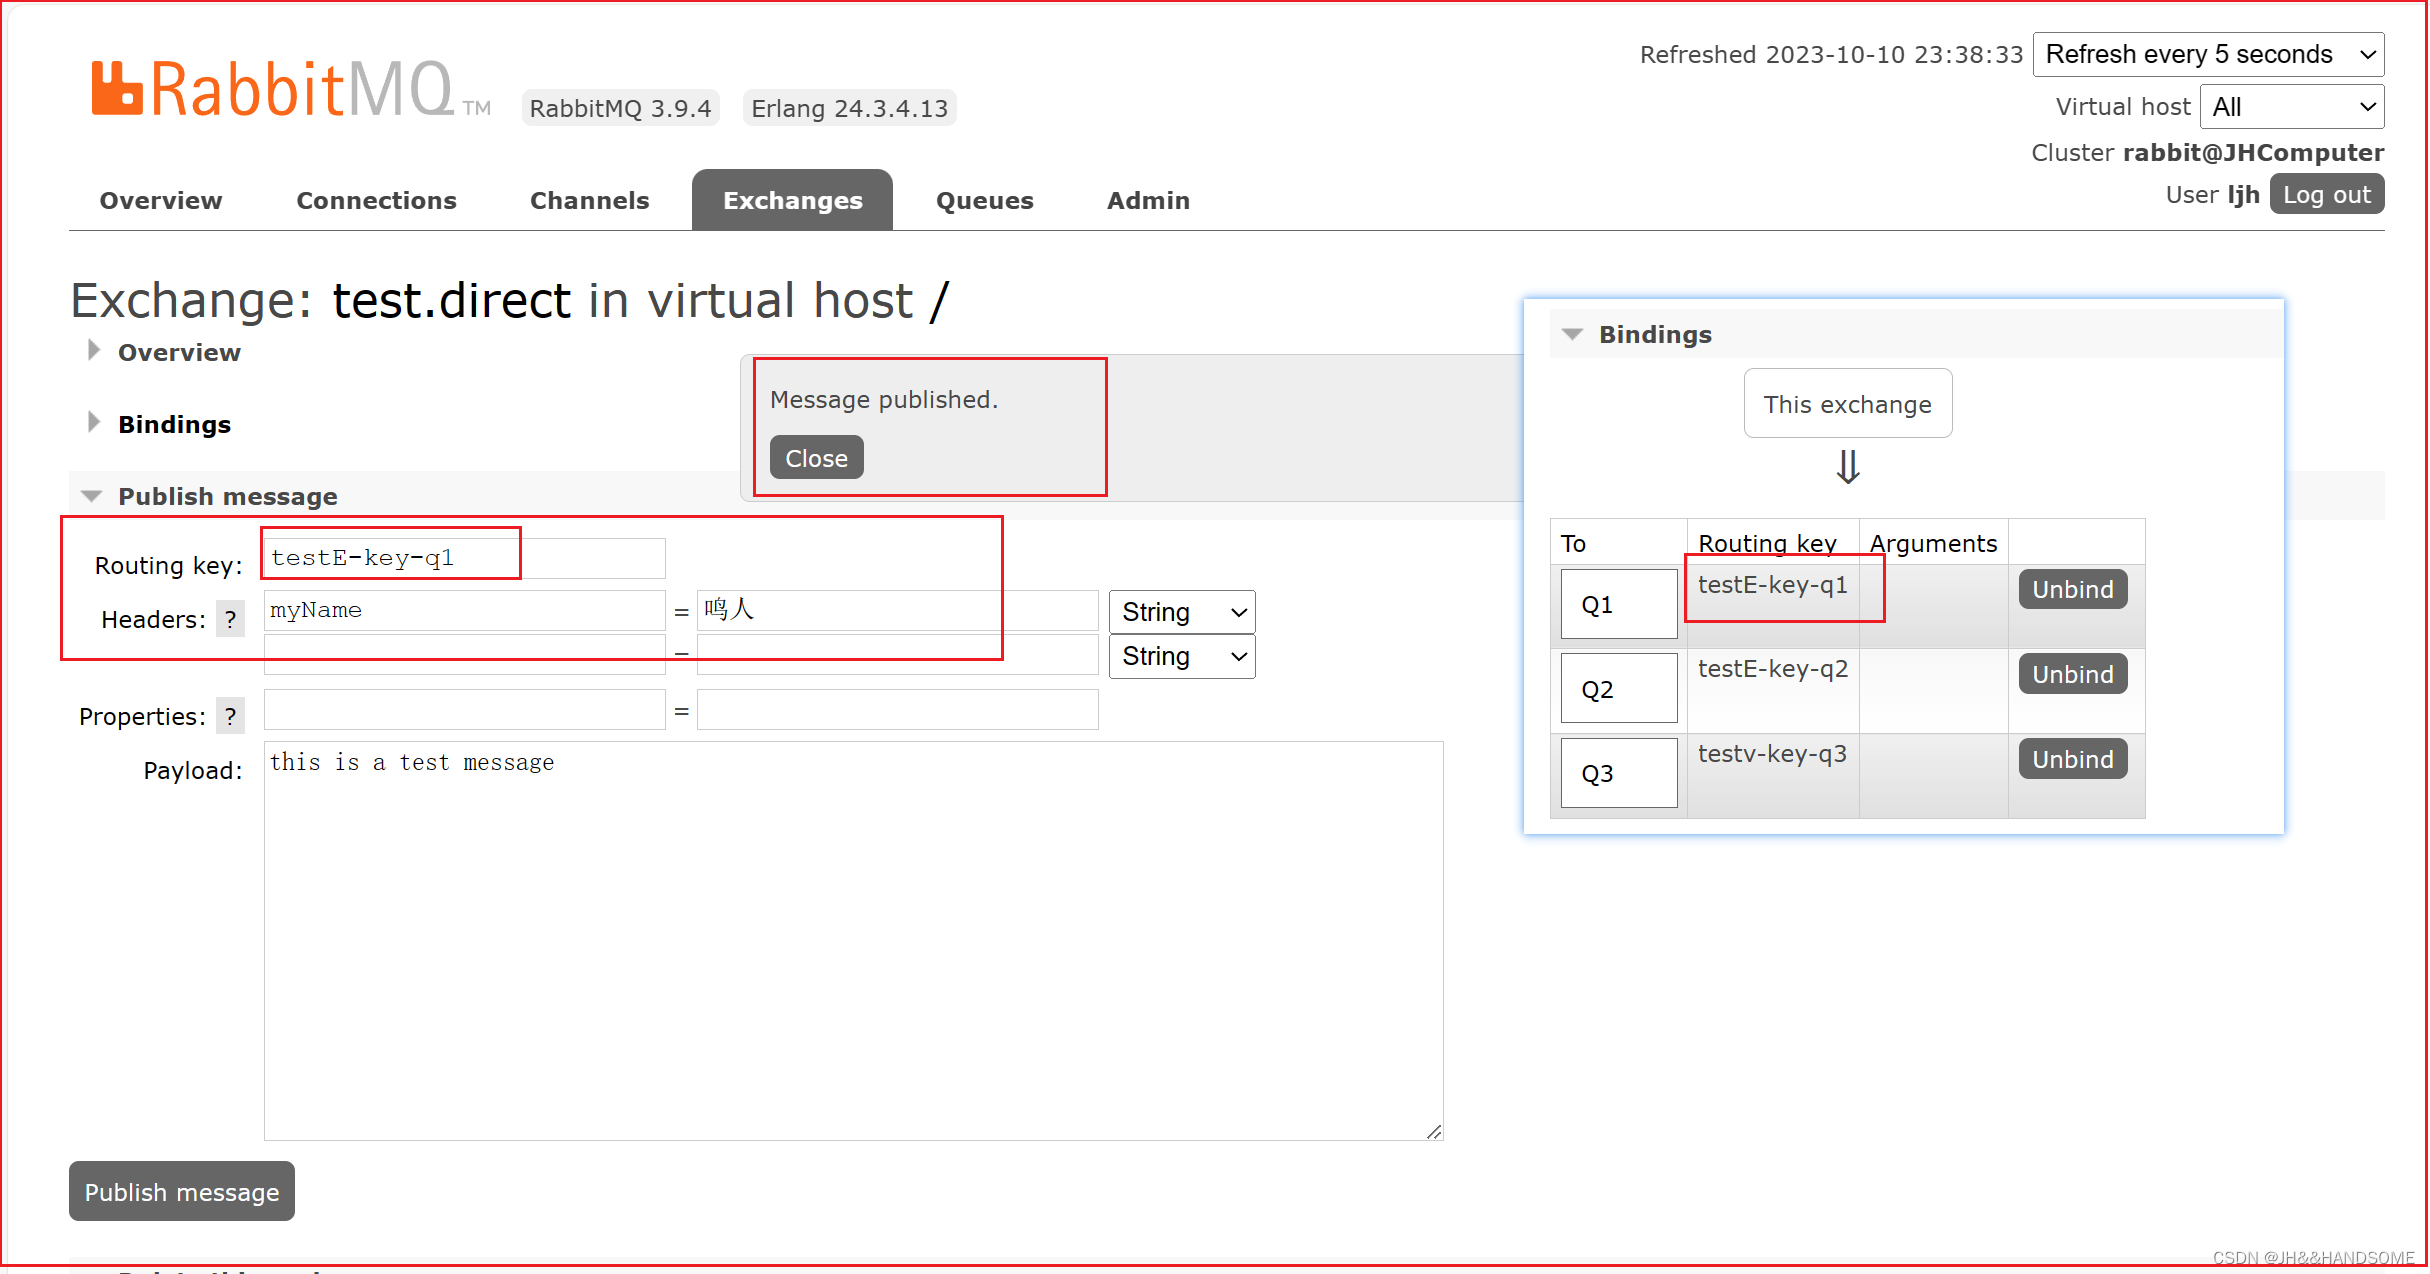This screenshot has height=1274, width=2430.
Task: Close the Message published notification
Action: pos(816,458)
